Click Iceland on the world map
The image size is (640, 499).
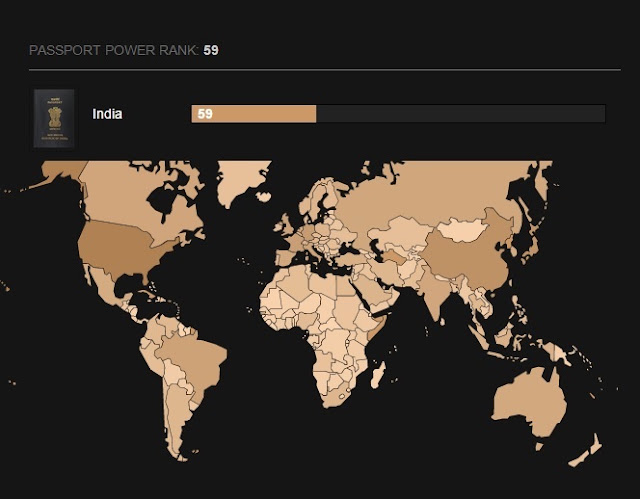tap(264, 197)
